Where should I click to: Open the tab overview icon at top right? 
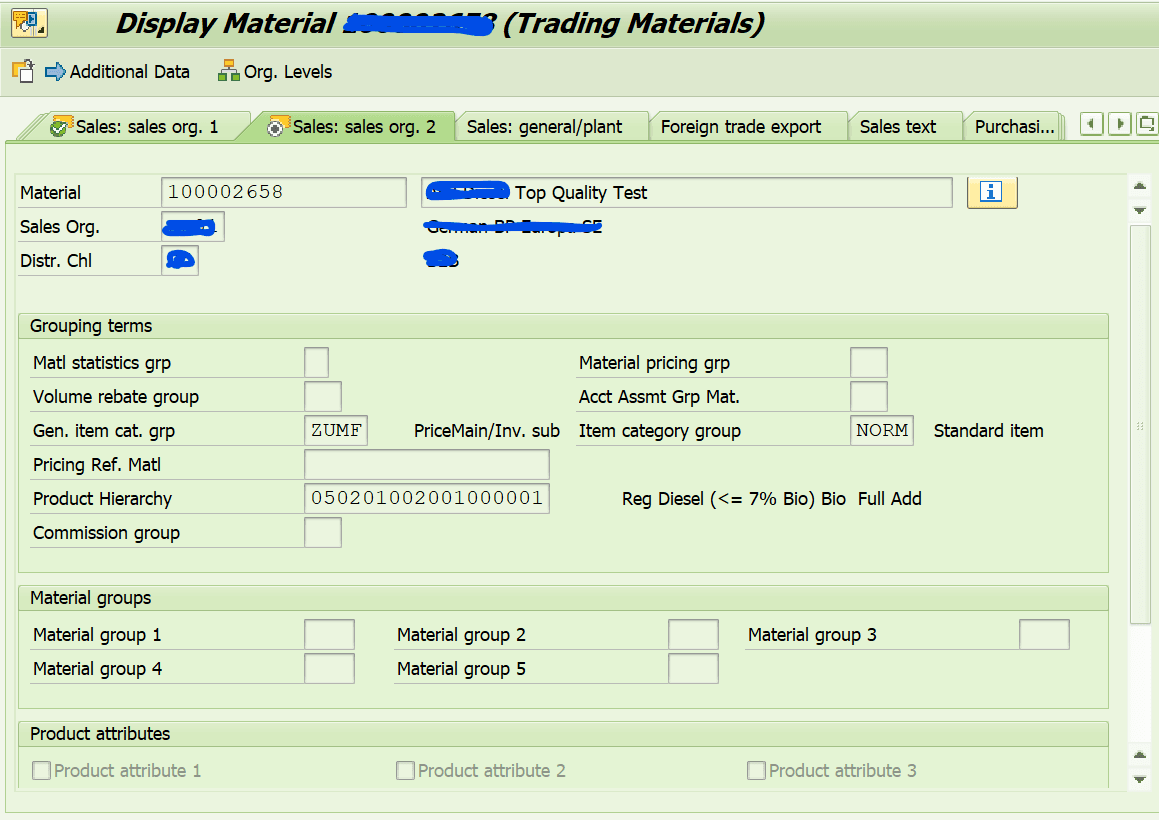[1146, 124]
